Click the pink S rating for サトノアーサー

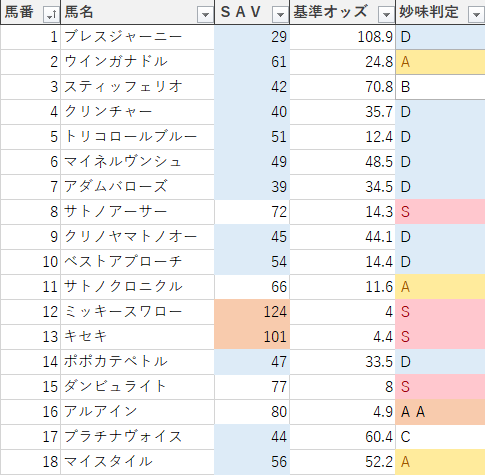click(x=440, y=212)
